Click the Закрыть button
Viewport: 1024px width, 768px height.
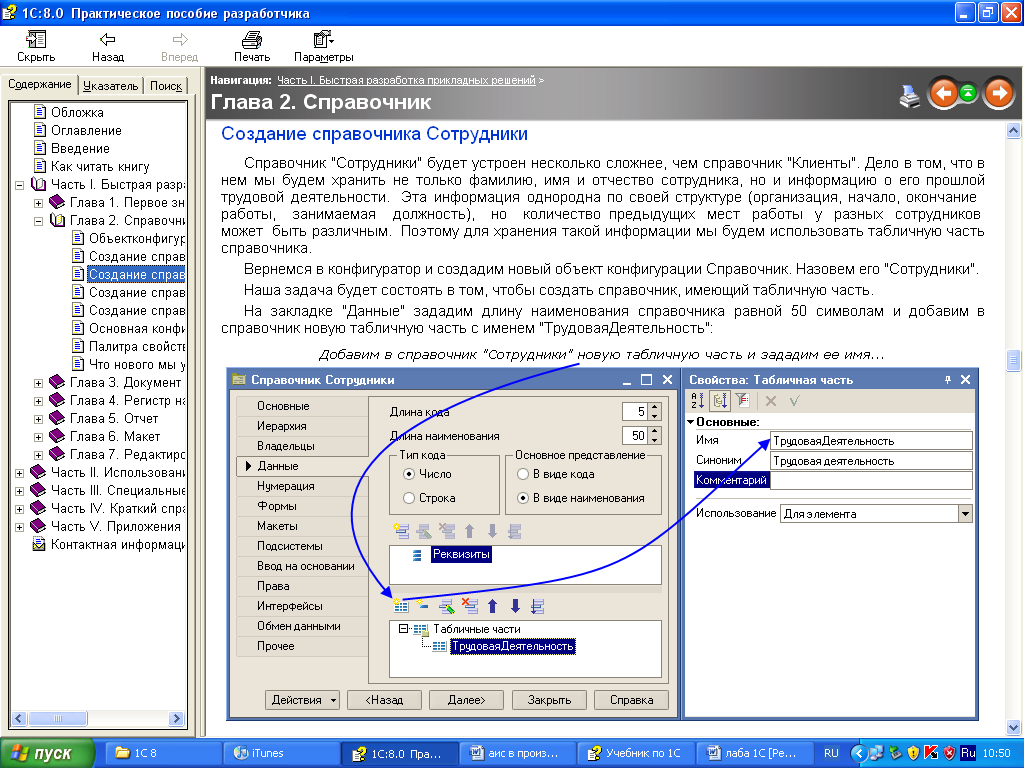tap(549, 700)
